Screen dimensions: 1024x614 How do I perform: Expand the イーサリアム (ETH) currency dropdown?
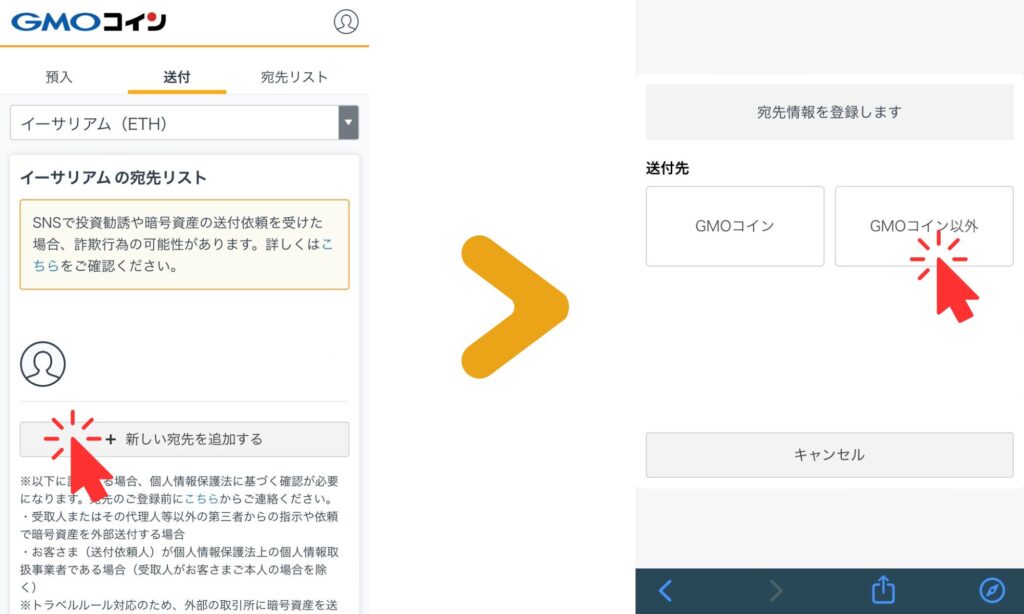click(x=184, y=123)
